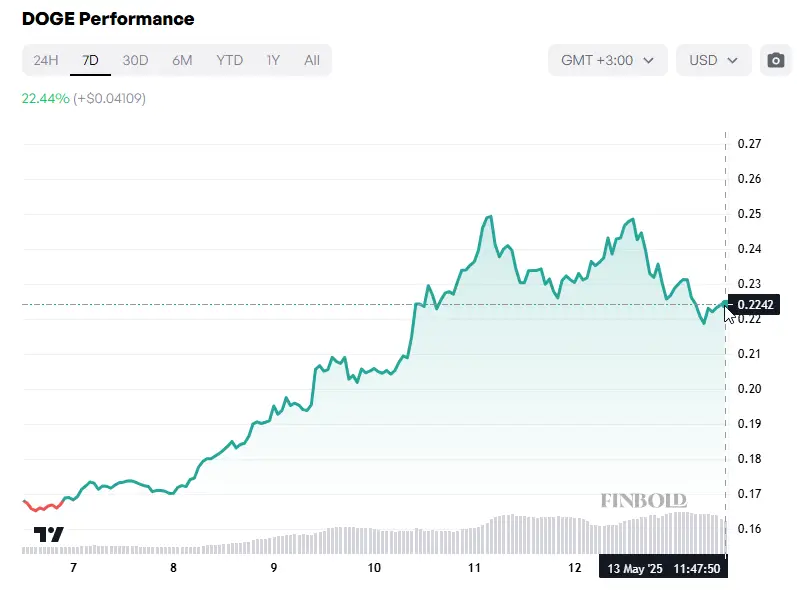797x590 pixels.
Task: Click the date axis label 12
Action: (574, 568)
